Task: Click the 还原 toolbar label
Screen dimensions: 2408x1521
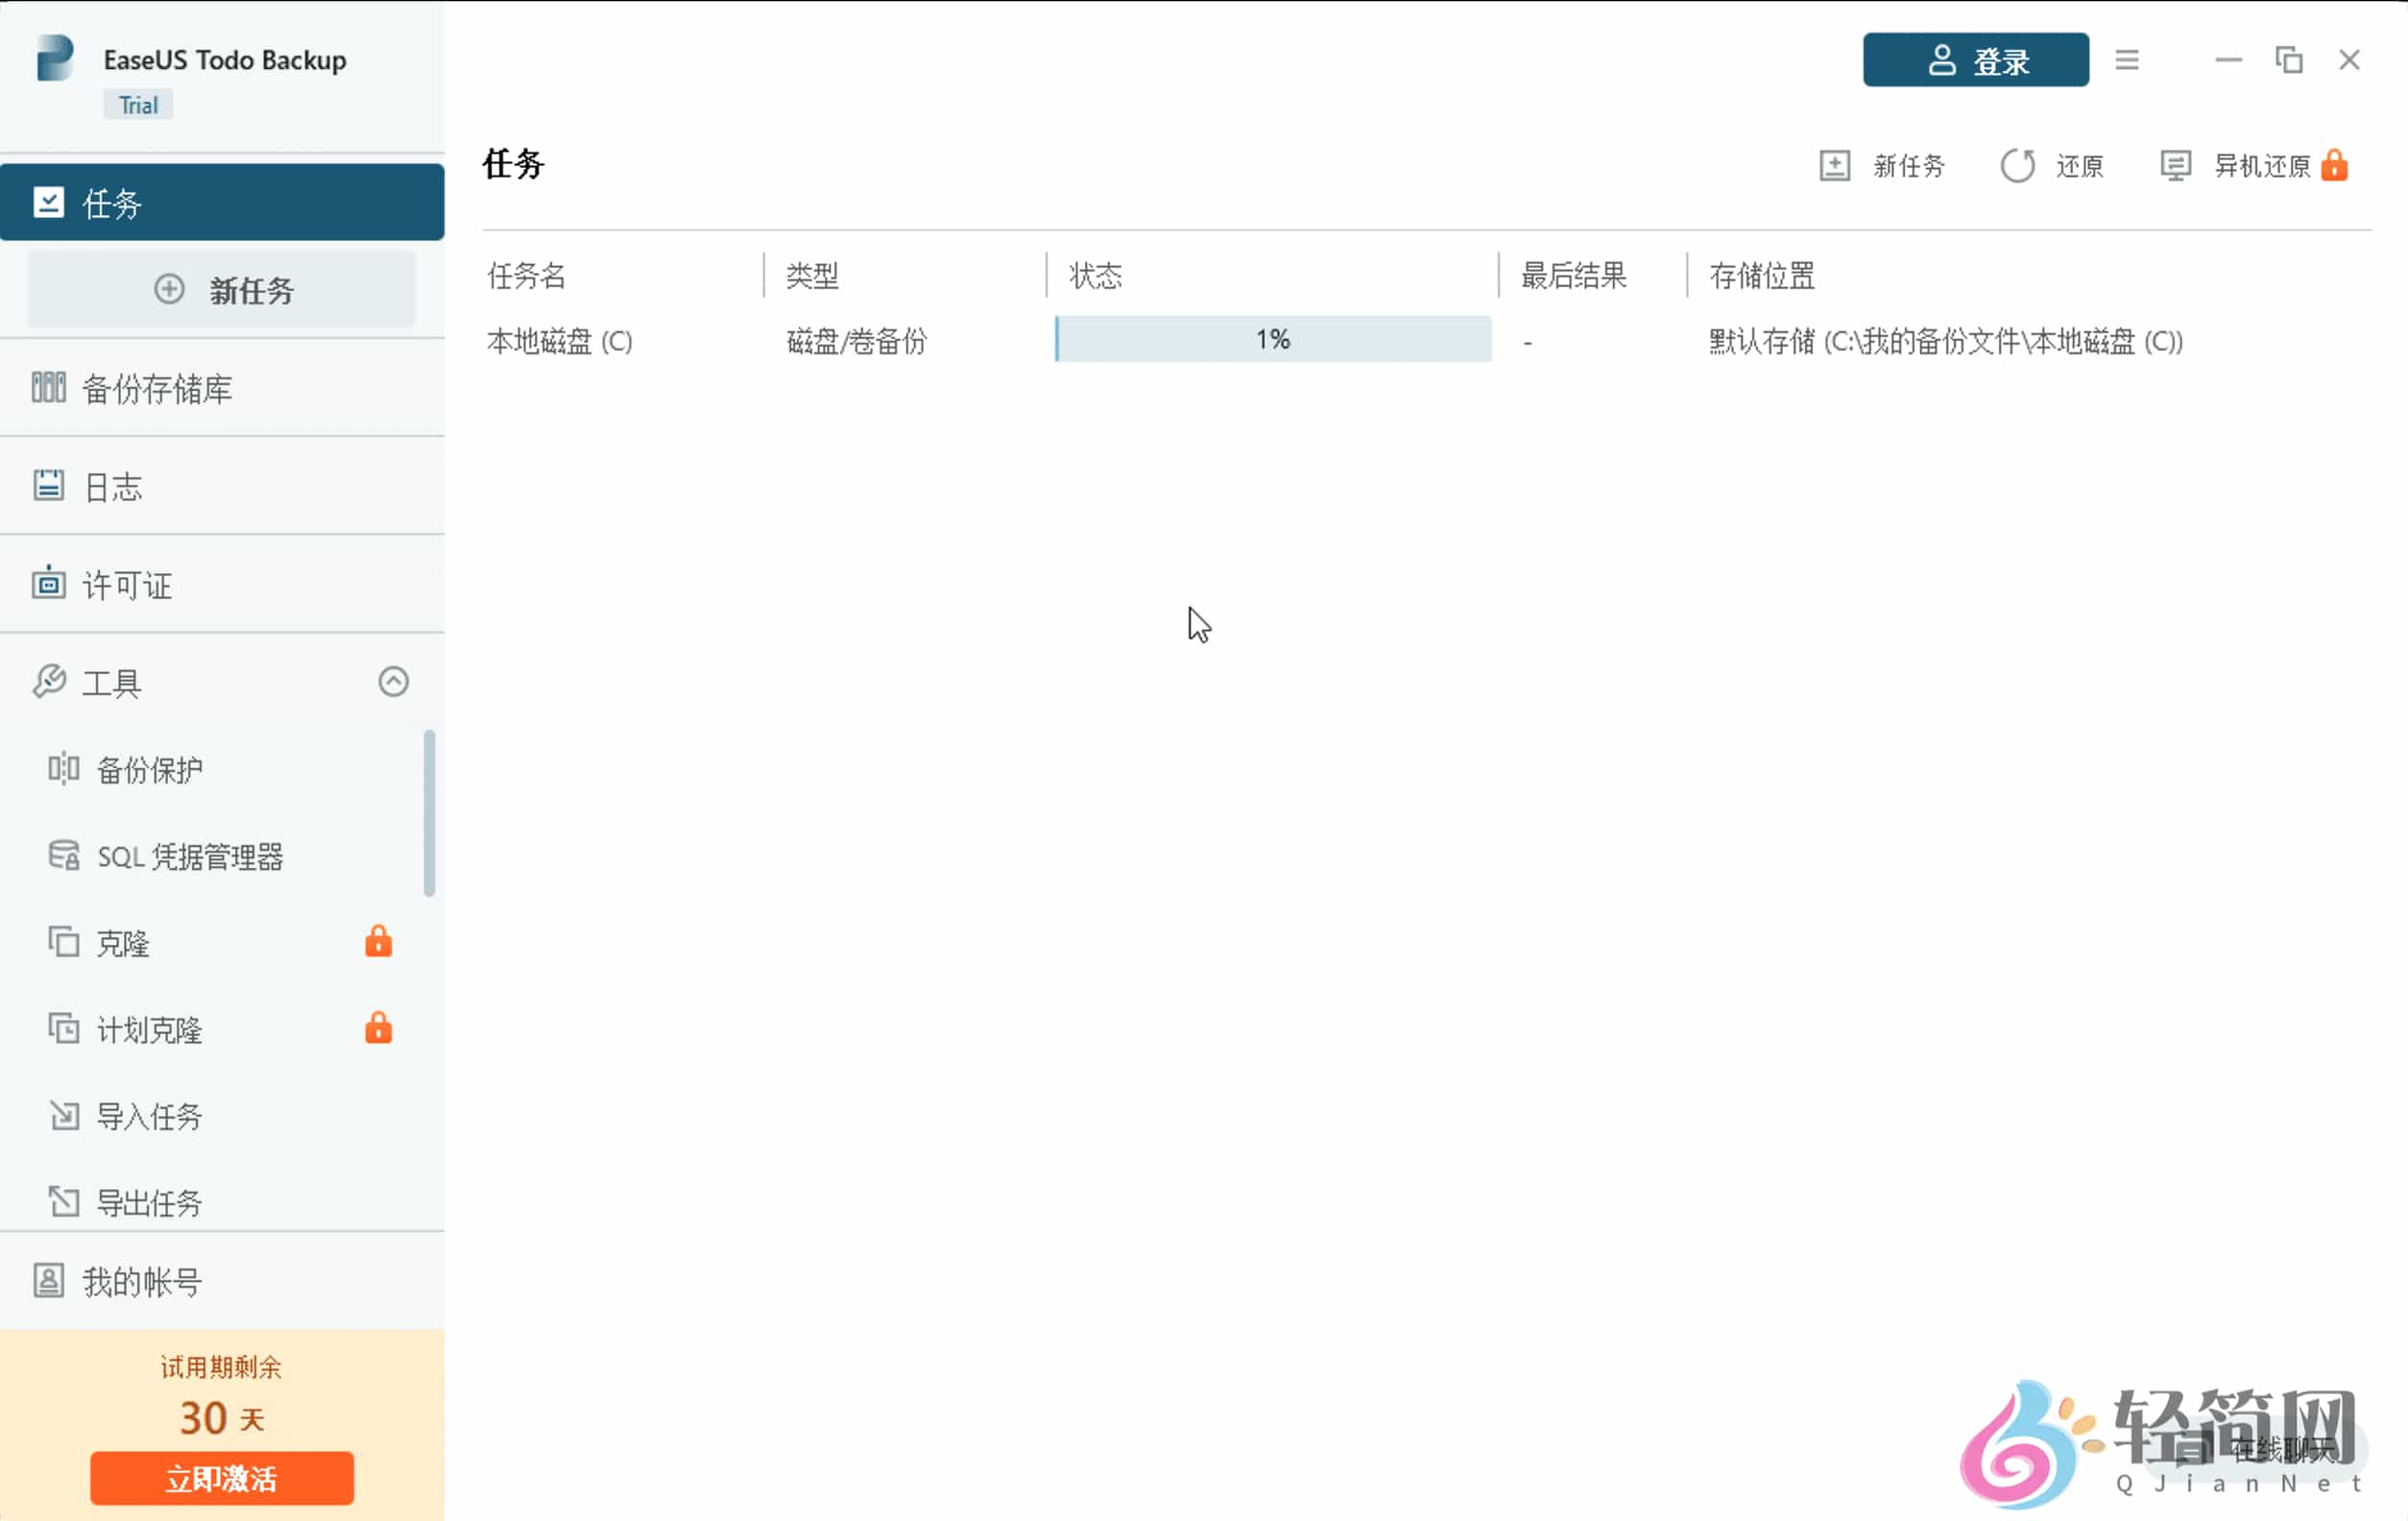Action: pos(2080,166)
